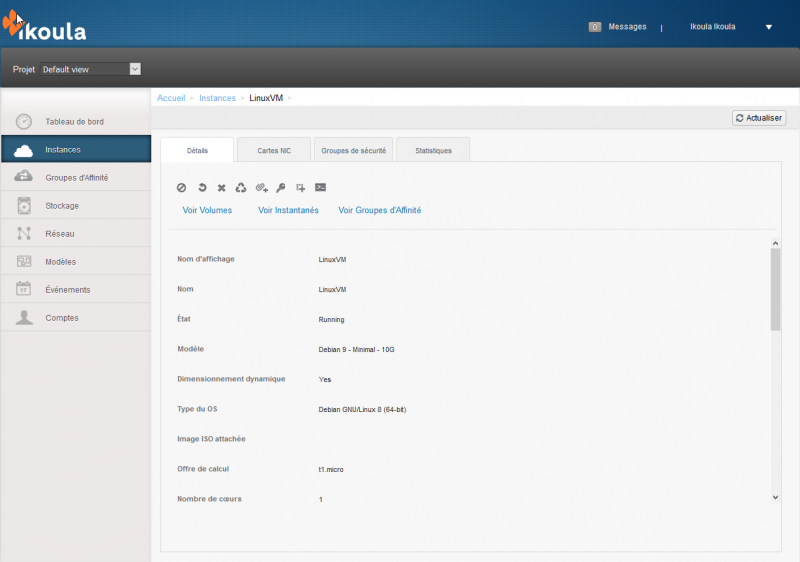Screen dimensions: 800x562
Task: Click the Debian GNU/Linux 8 (64-bit) value
Action: 362,410
